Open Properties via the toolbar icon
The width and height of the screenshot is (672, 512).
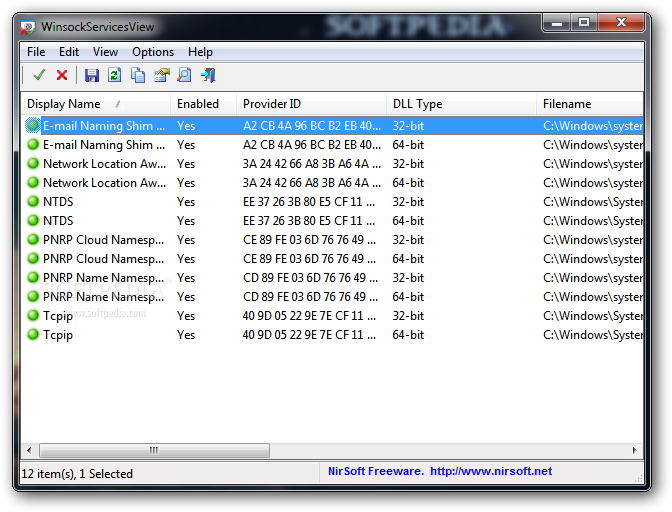click(162, 75)
